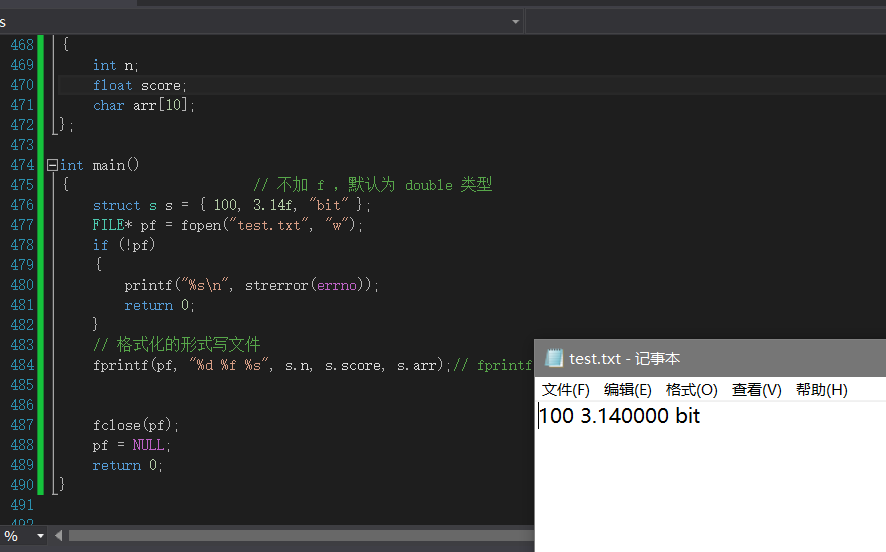
Task: Open 帮助(H) menu in Notepad
Action: [822, 390]
